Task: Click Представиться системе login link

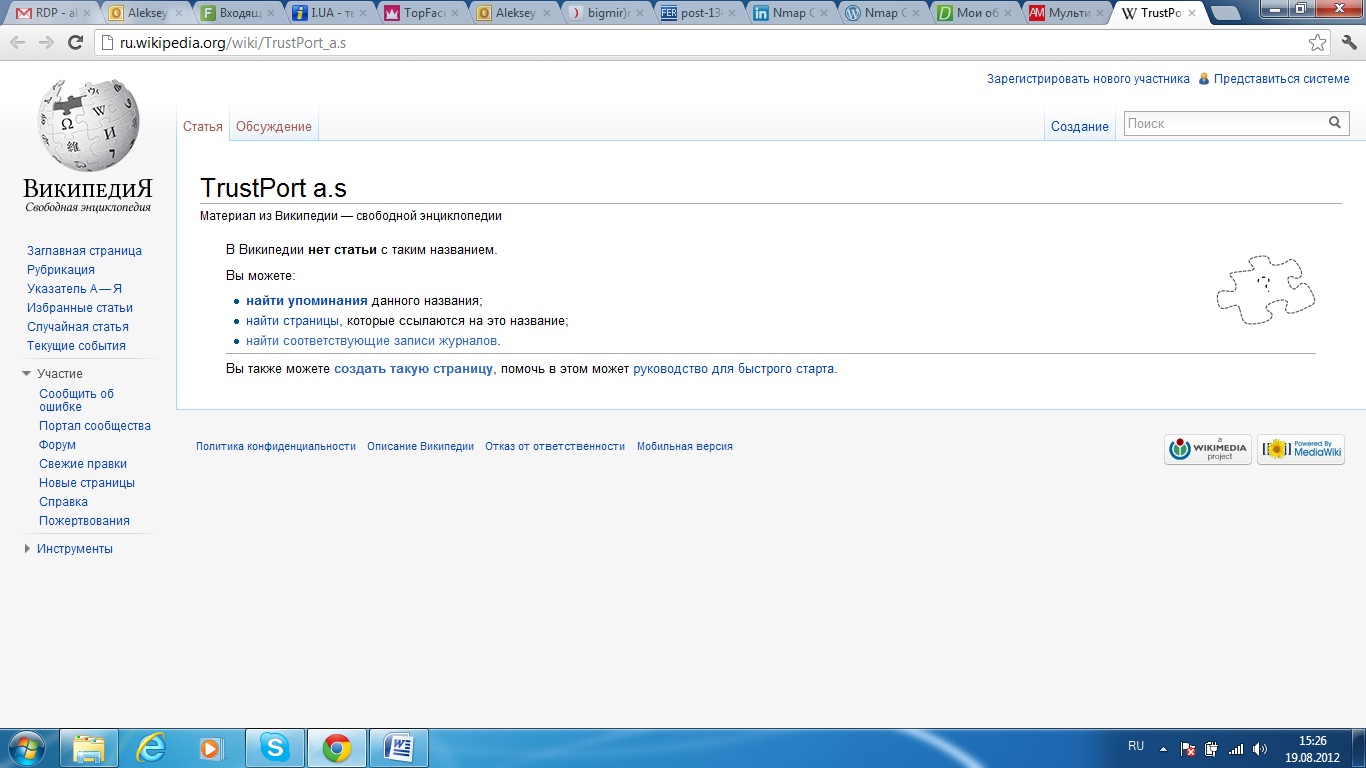Action: coord(1282,79)
